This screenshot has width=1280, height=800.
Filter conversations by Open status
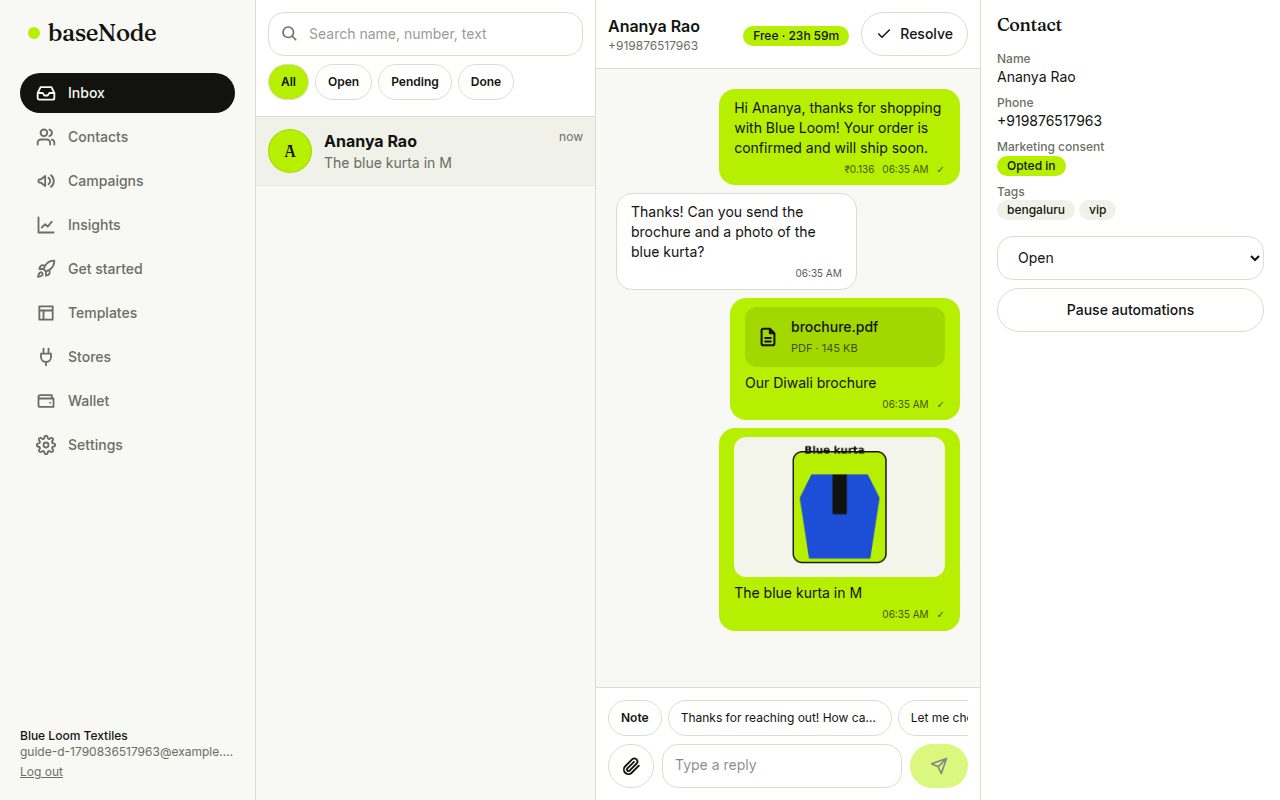pos(343,82)
